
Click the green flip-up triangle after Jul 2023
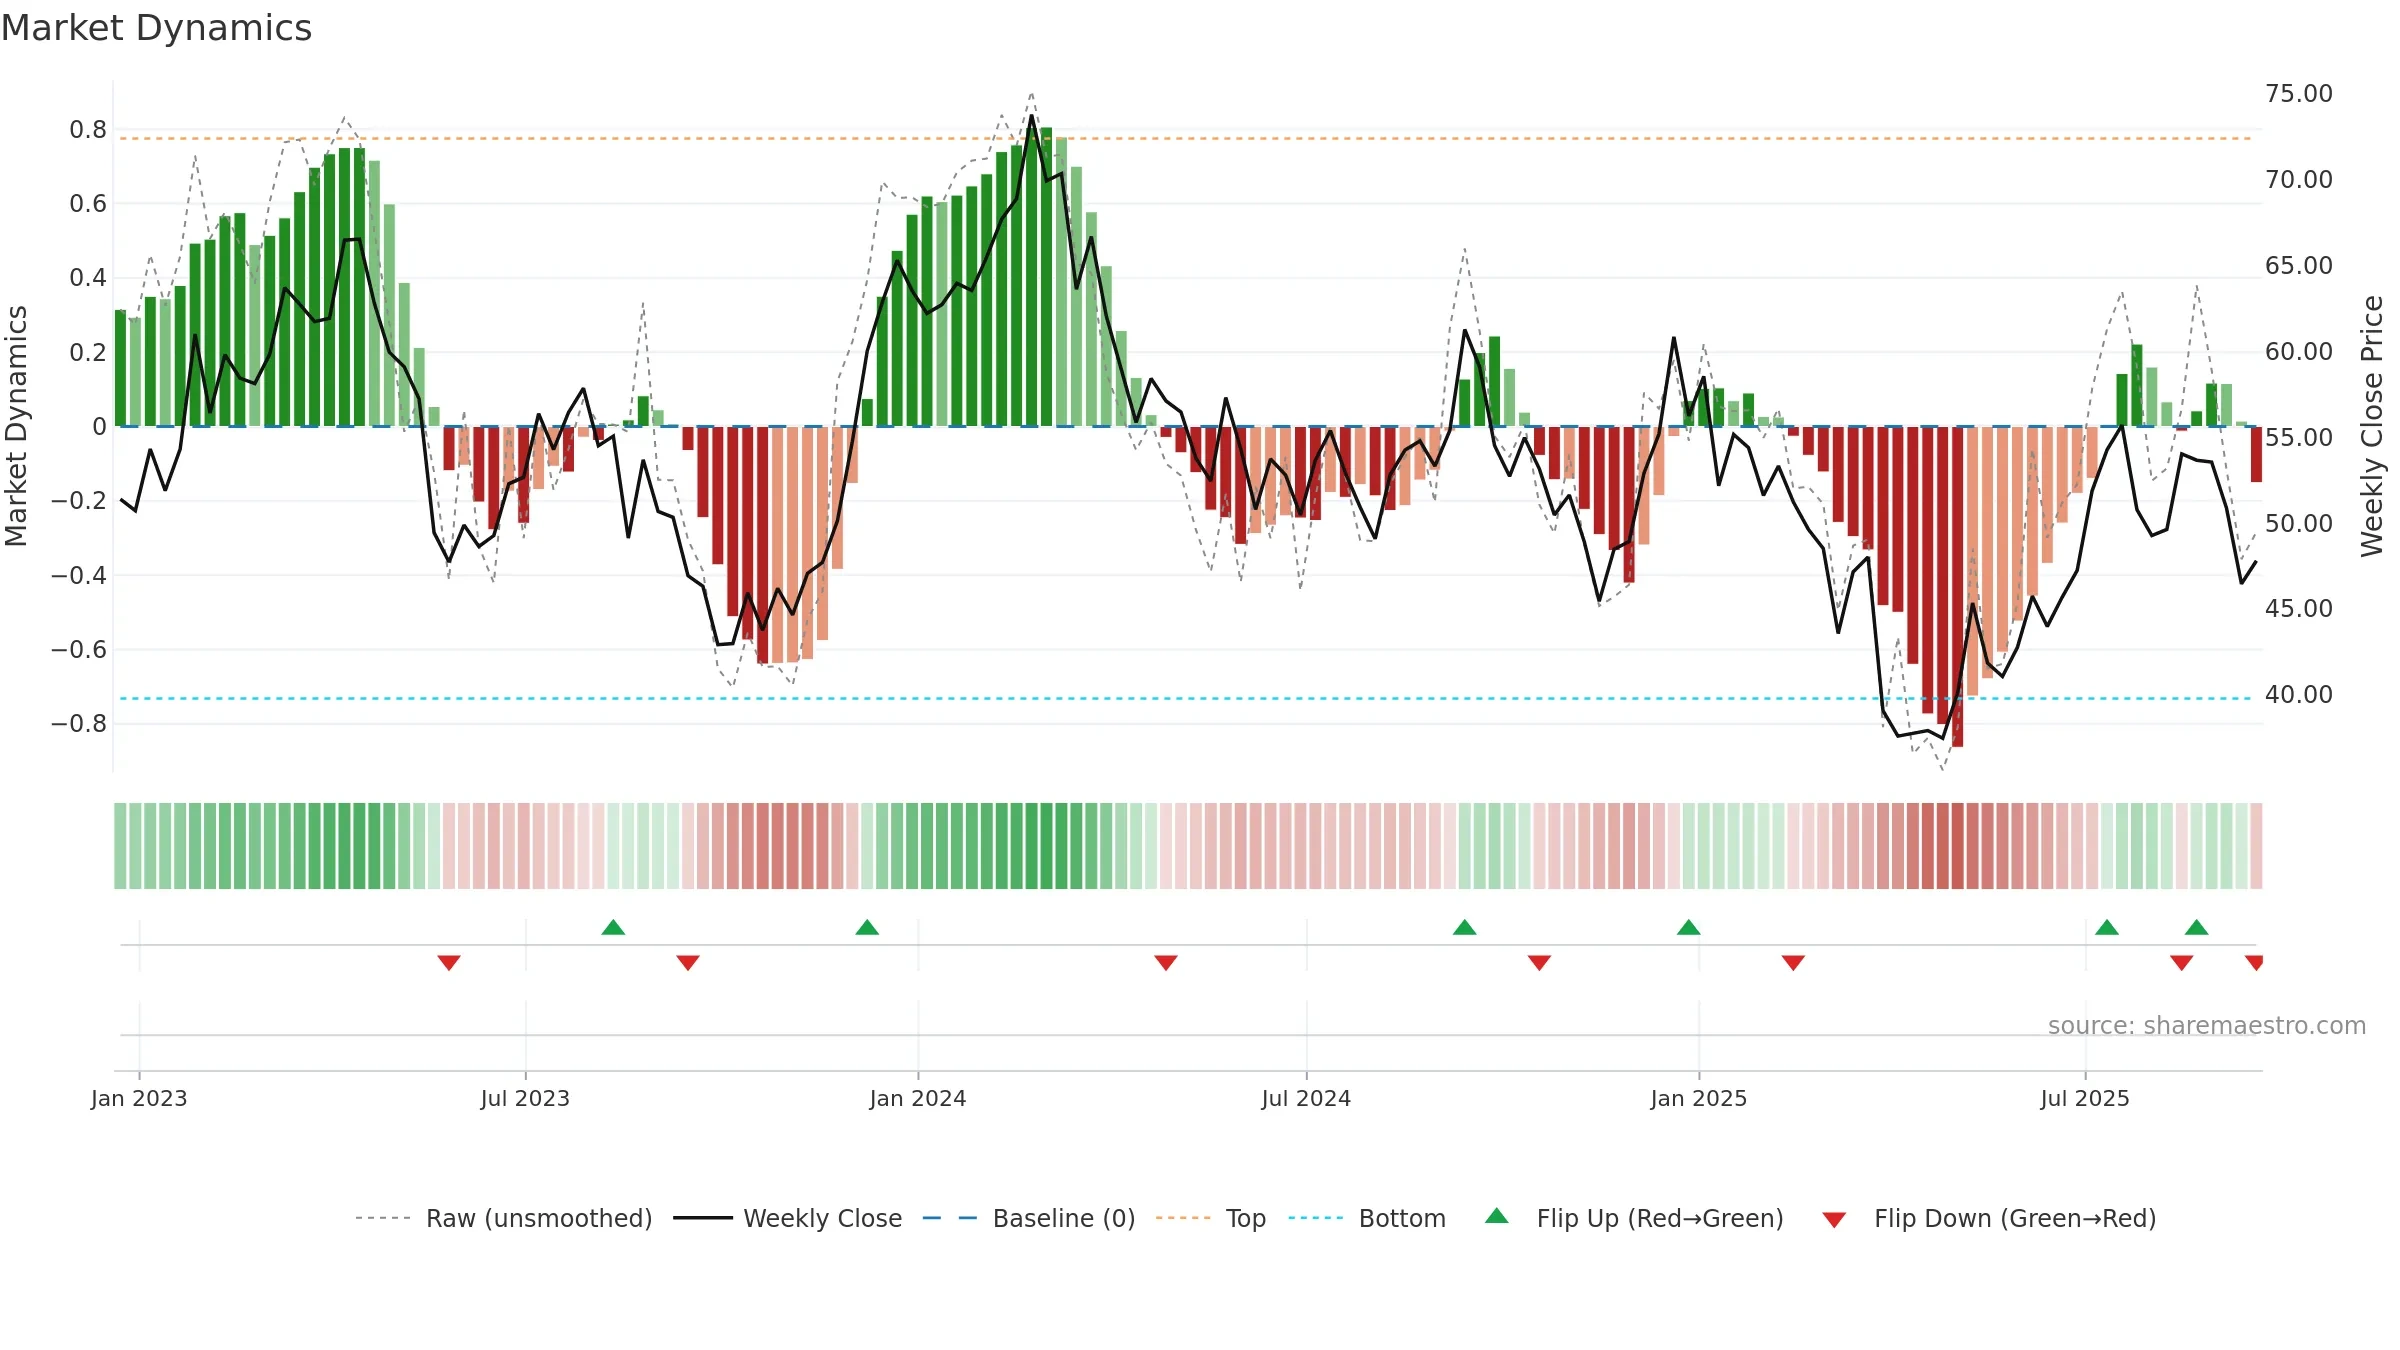[613, 927]
